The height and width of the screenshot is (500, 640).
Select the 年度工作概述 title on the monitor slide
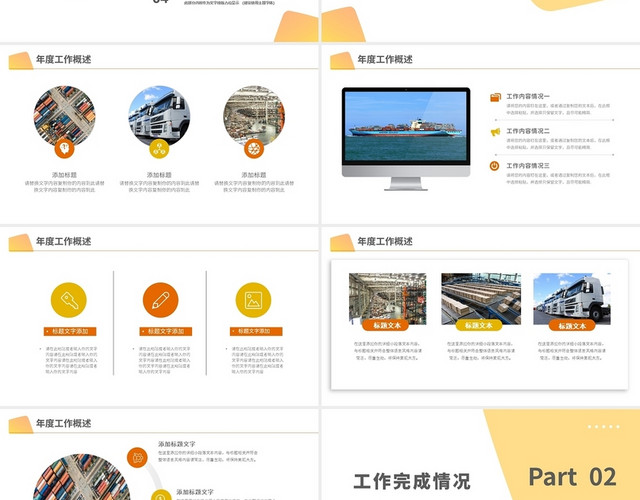tap(385, 60)
